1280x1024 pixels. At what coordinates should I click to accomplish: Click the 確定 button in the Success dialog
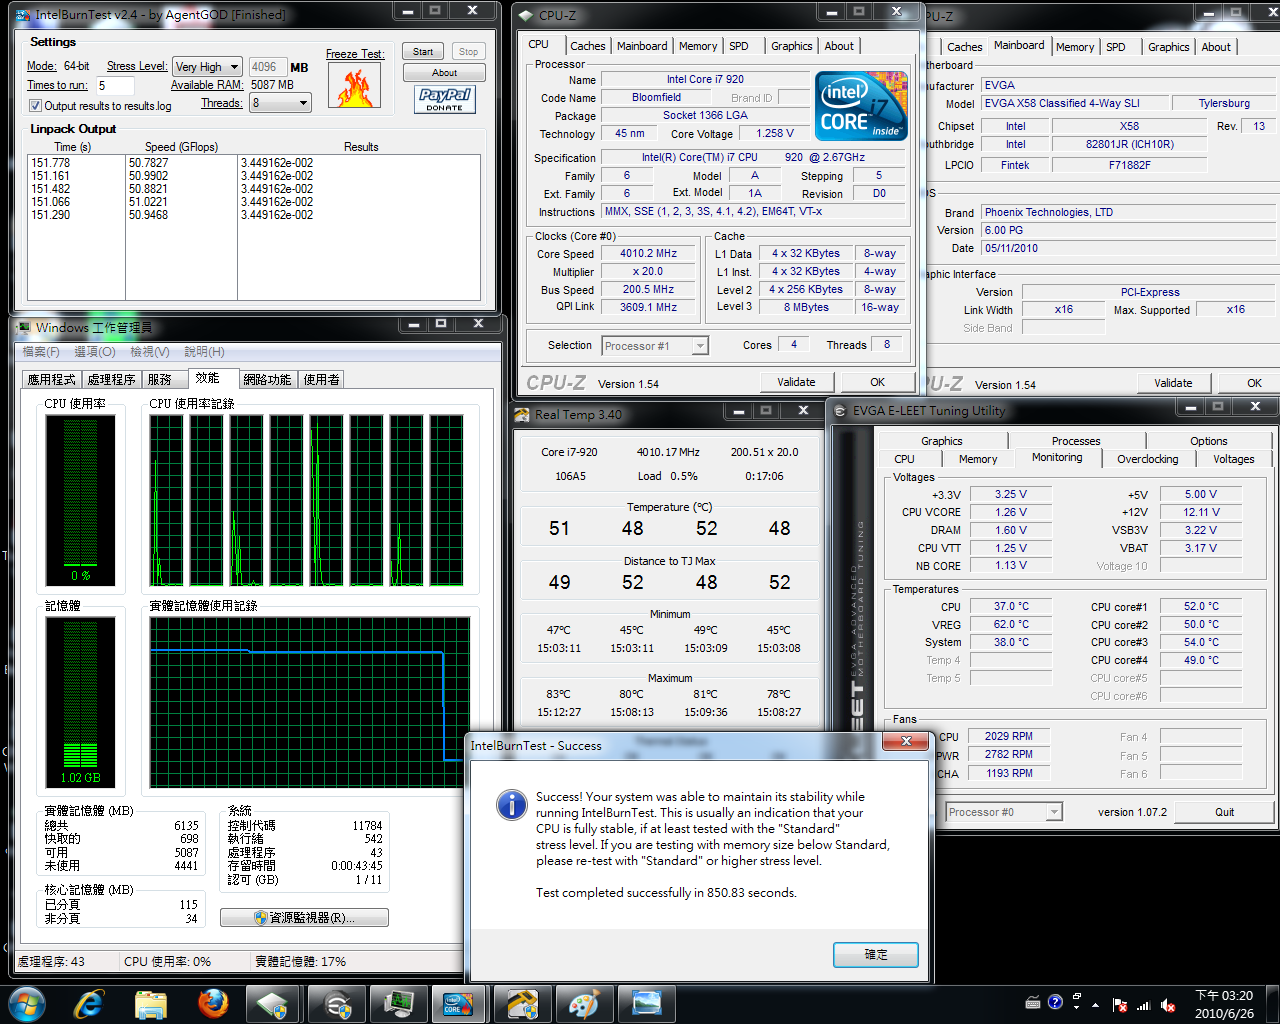point(876,955)
